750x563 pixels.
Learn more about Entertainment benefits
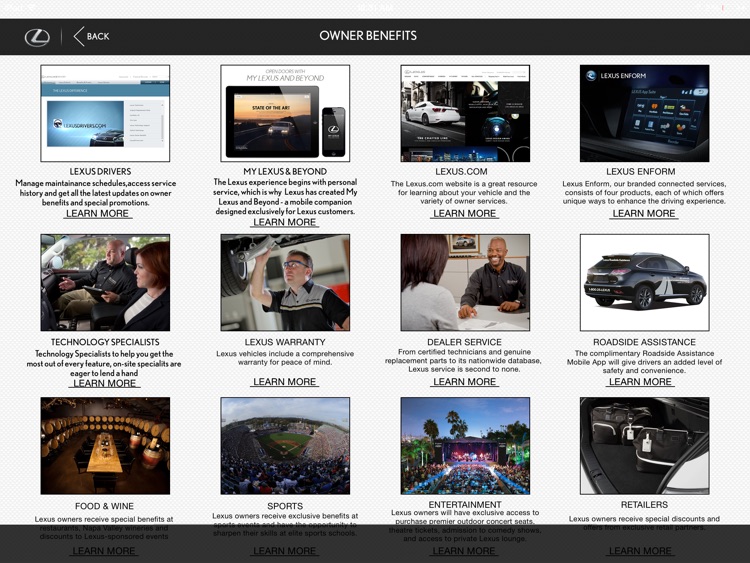(x=464, y=551)
